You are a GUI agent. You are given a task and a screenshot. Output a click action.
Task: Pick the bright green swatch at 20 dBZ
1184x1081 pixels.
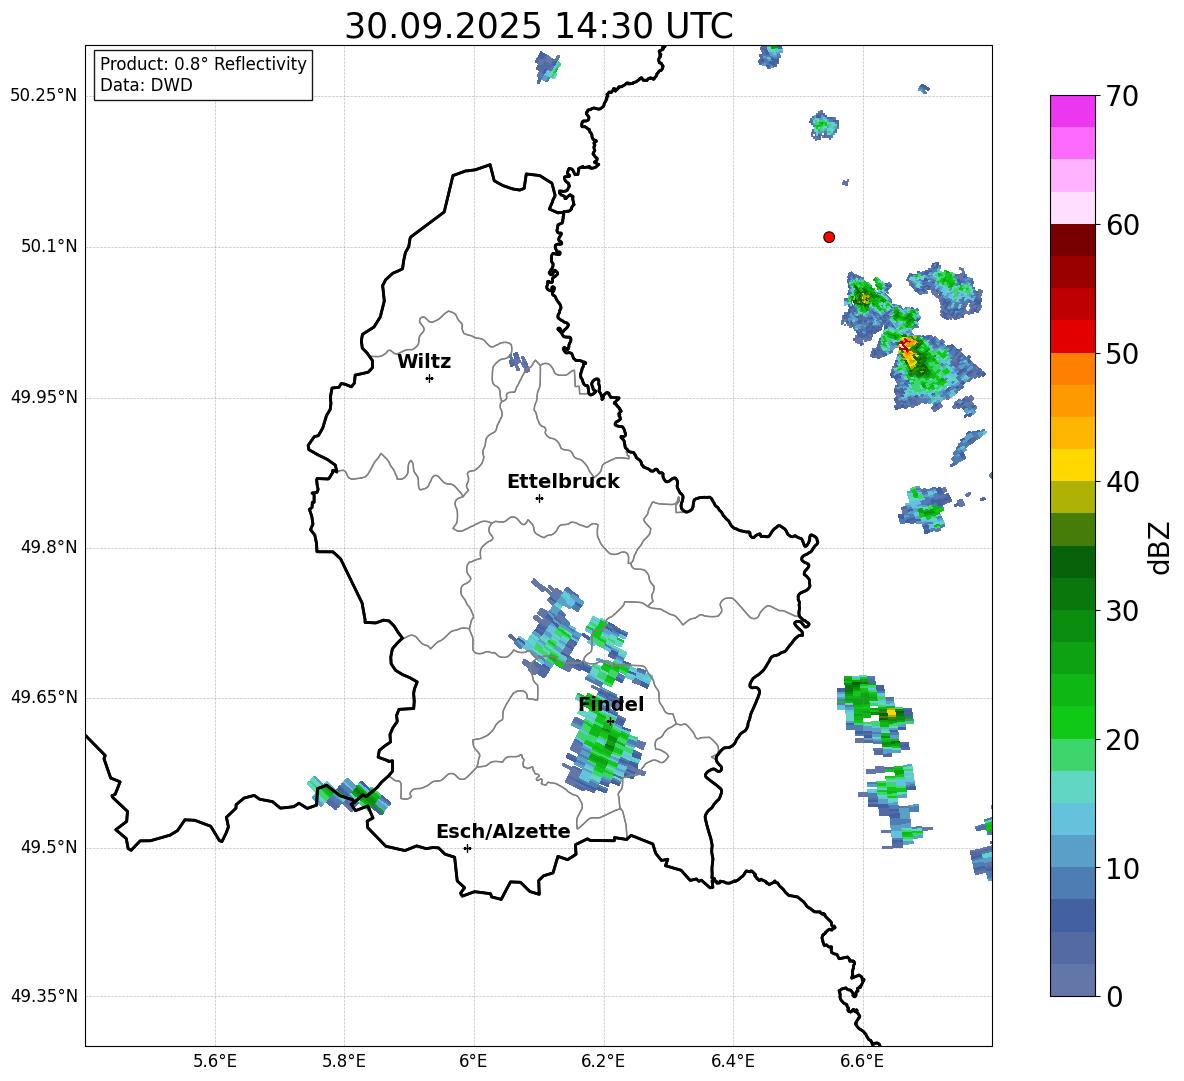tap(1073, 722)
